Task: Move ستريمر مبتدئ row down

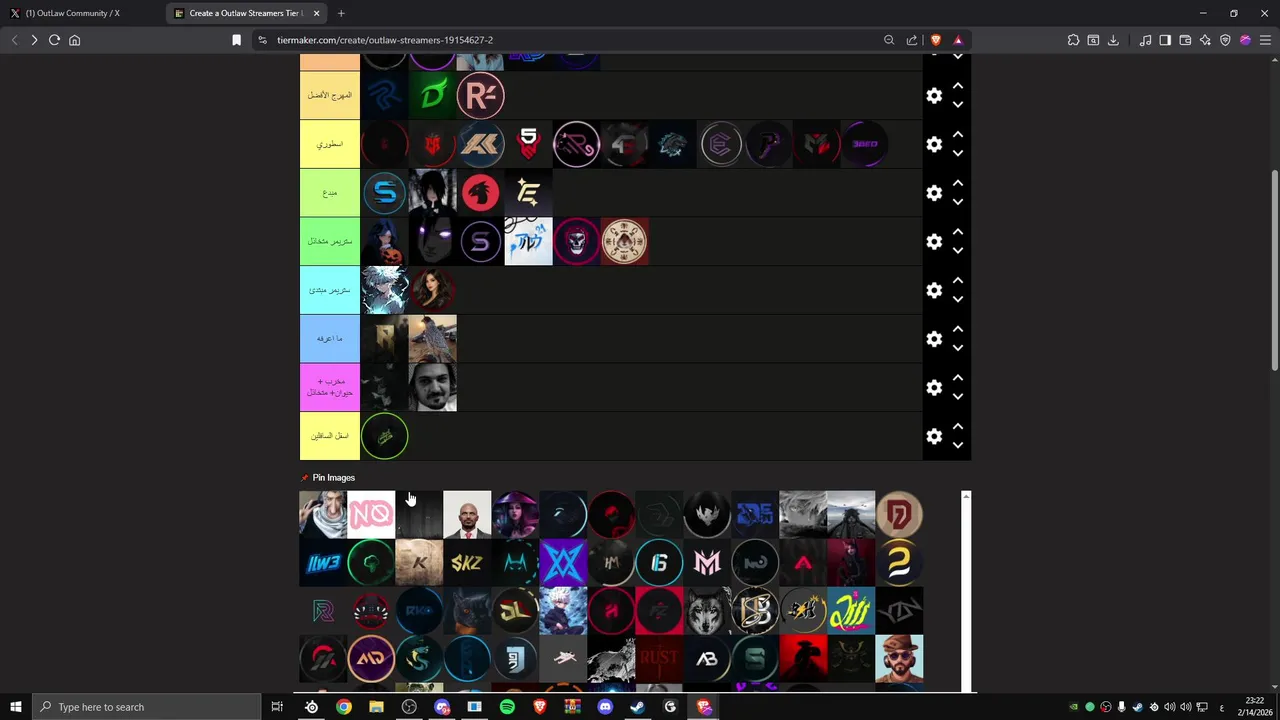Action: 958,300
